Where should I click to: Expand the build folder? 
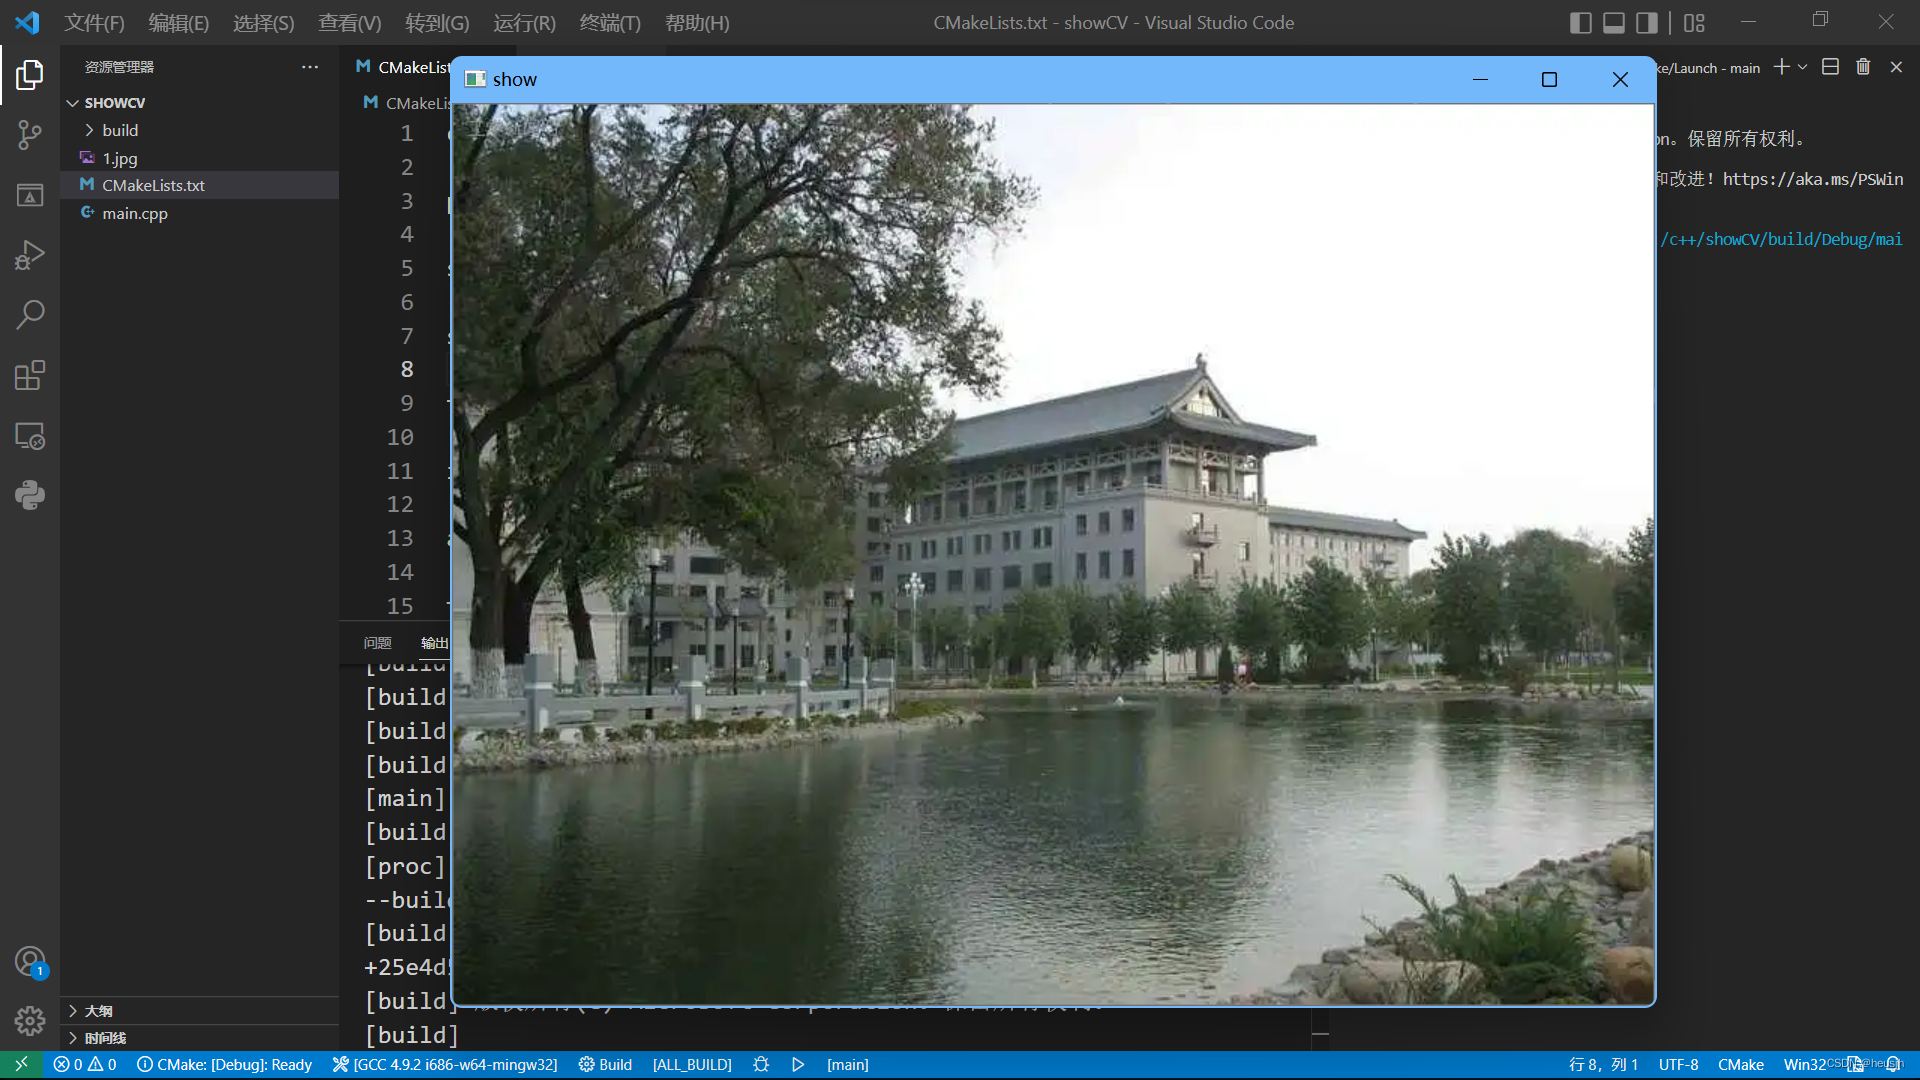pos(120,130)
